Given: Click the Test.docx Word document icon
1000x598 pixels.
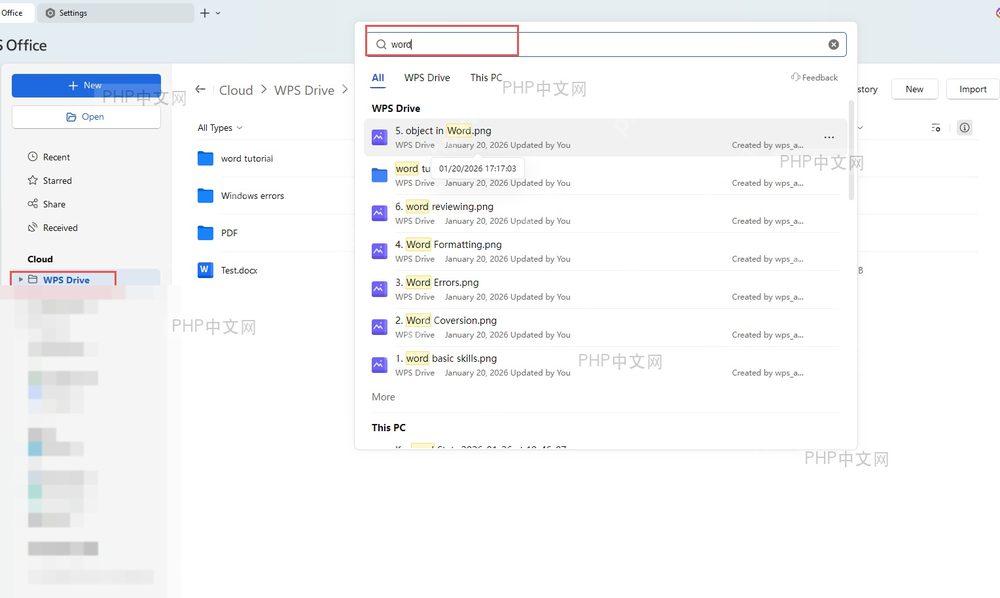Looking at the screenshot, I should pos(205,270).
